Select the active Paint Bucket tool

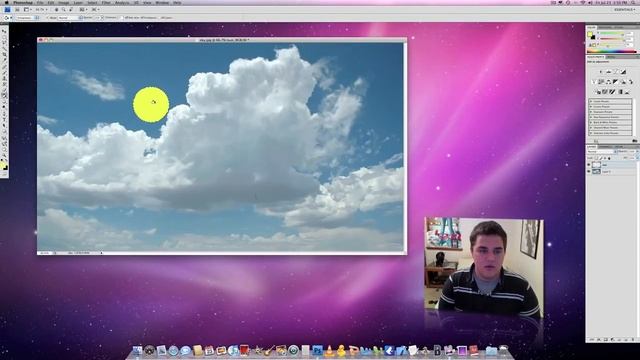[4, 96]
